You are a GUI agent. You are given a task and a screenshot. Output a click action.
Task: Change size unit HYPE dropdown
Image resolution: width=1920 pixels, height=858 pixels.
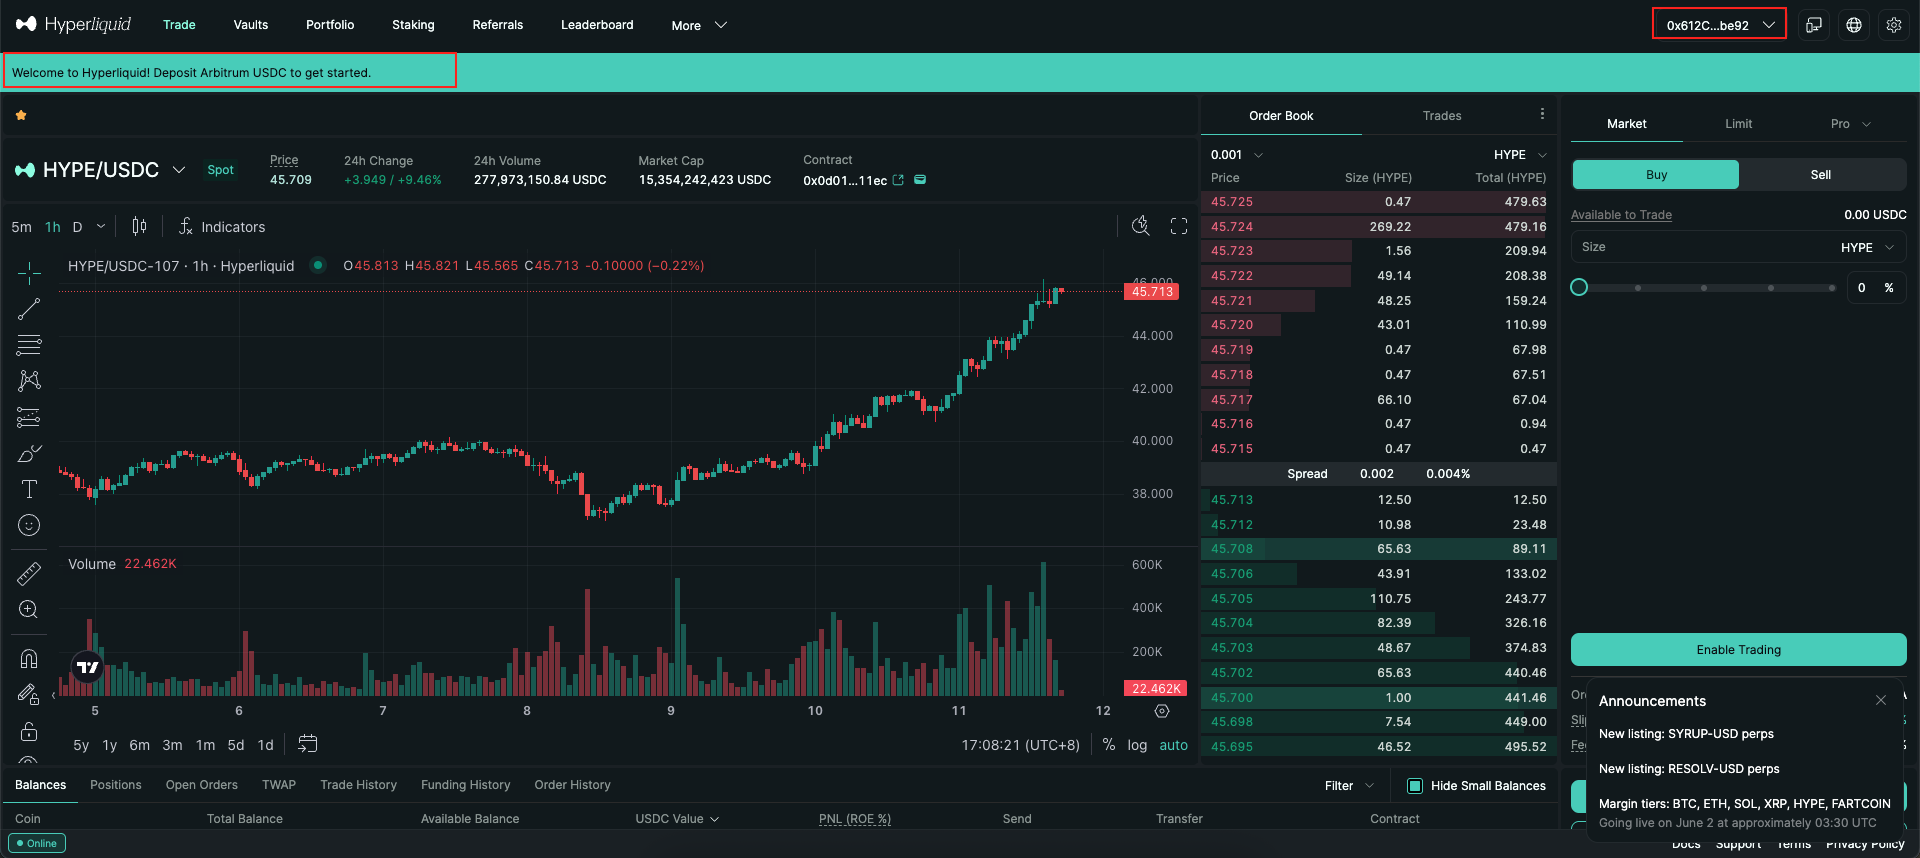point(1867,247)
